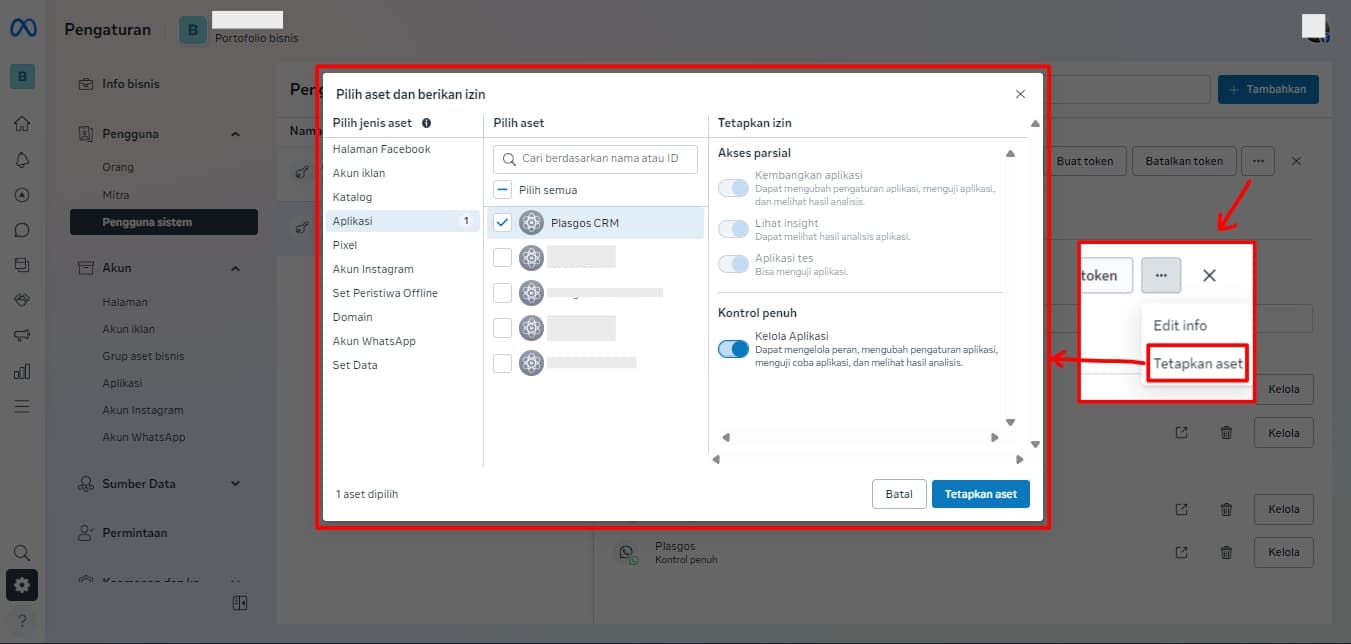The height and width of the screenshot is (644, 1351).
Task: Select Akun WhatsApp asset type
Action: click(x=374, y=341)
